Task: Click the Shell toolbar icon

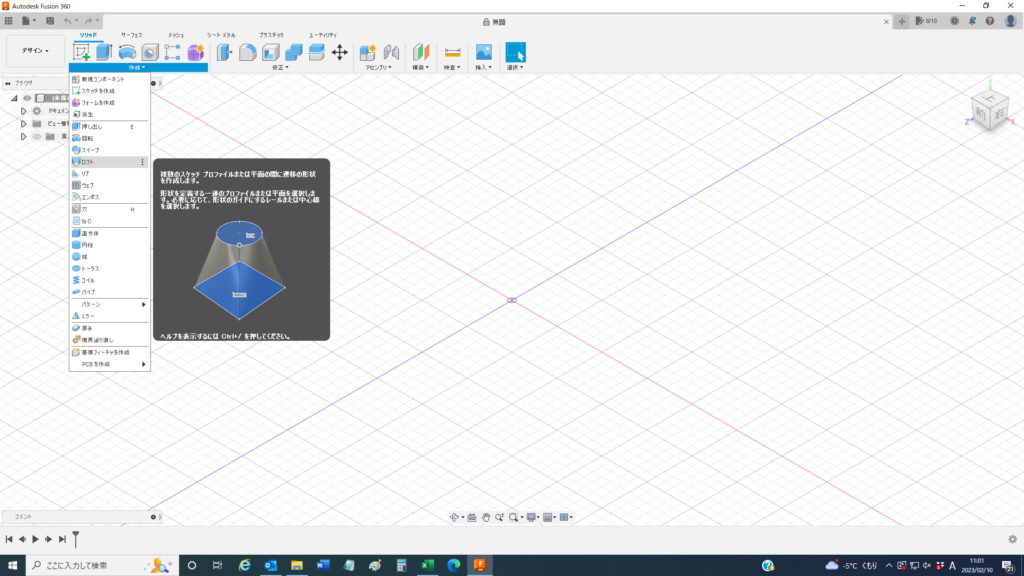Action: (270, 52)
